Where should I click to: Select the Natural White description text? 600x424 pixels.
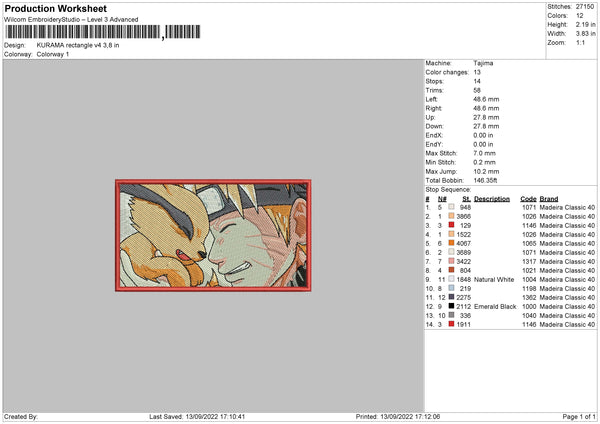coord(494,280)
